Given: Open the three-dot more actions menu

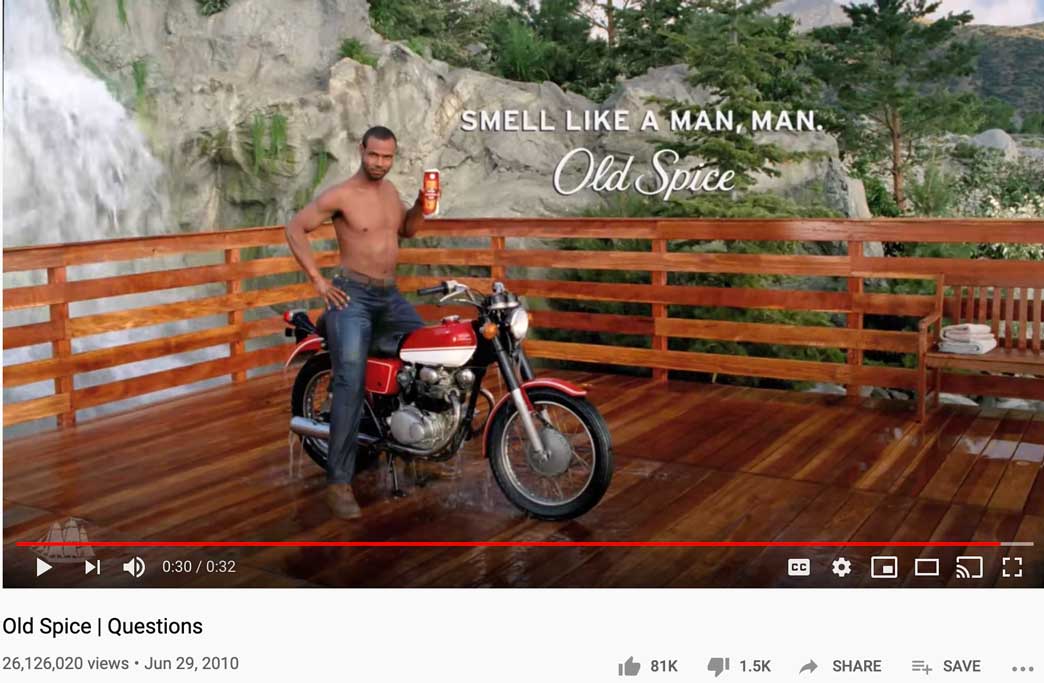Looking at the screenshot, I should [1022, 669].
